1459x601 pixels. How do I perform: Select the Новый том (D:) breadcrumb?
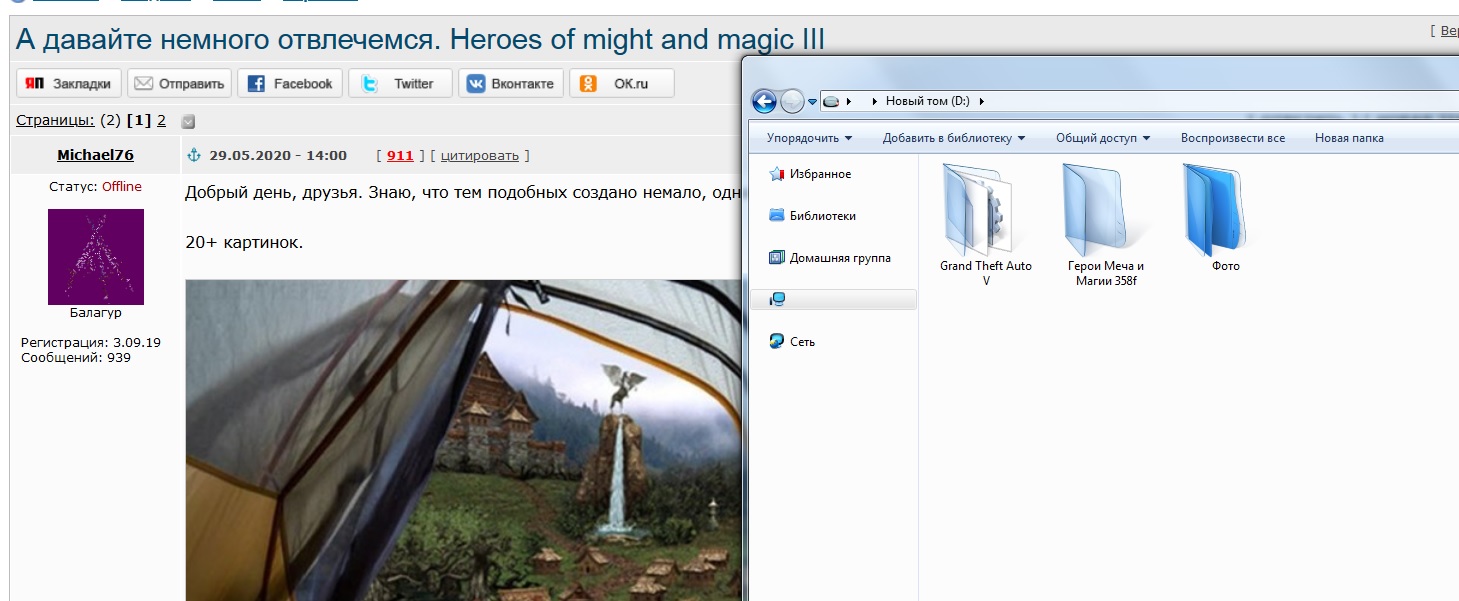pyautogui.click(x=928, y=101)
